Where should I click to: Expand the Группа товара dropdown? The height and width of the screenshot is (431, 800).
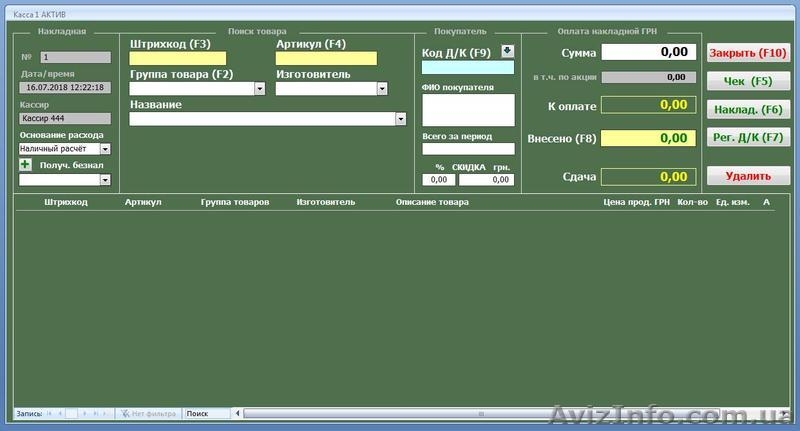point(260,89)
